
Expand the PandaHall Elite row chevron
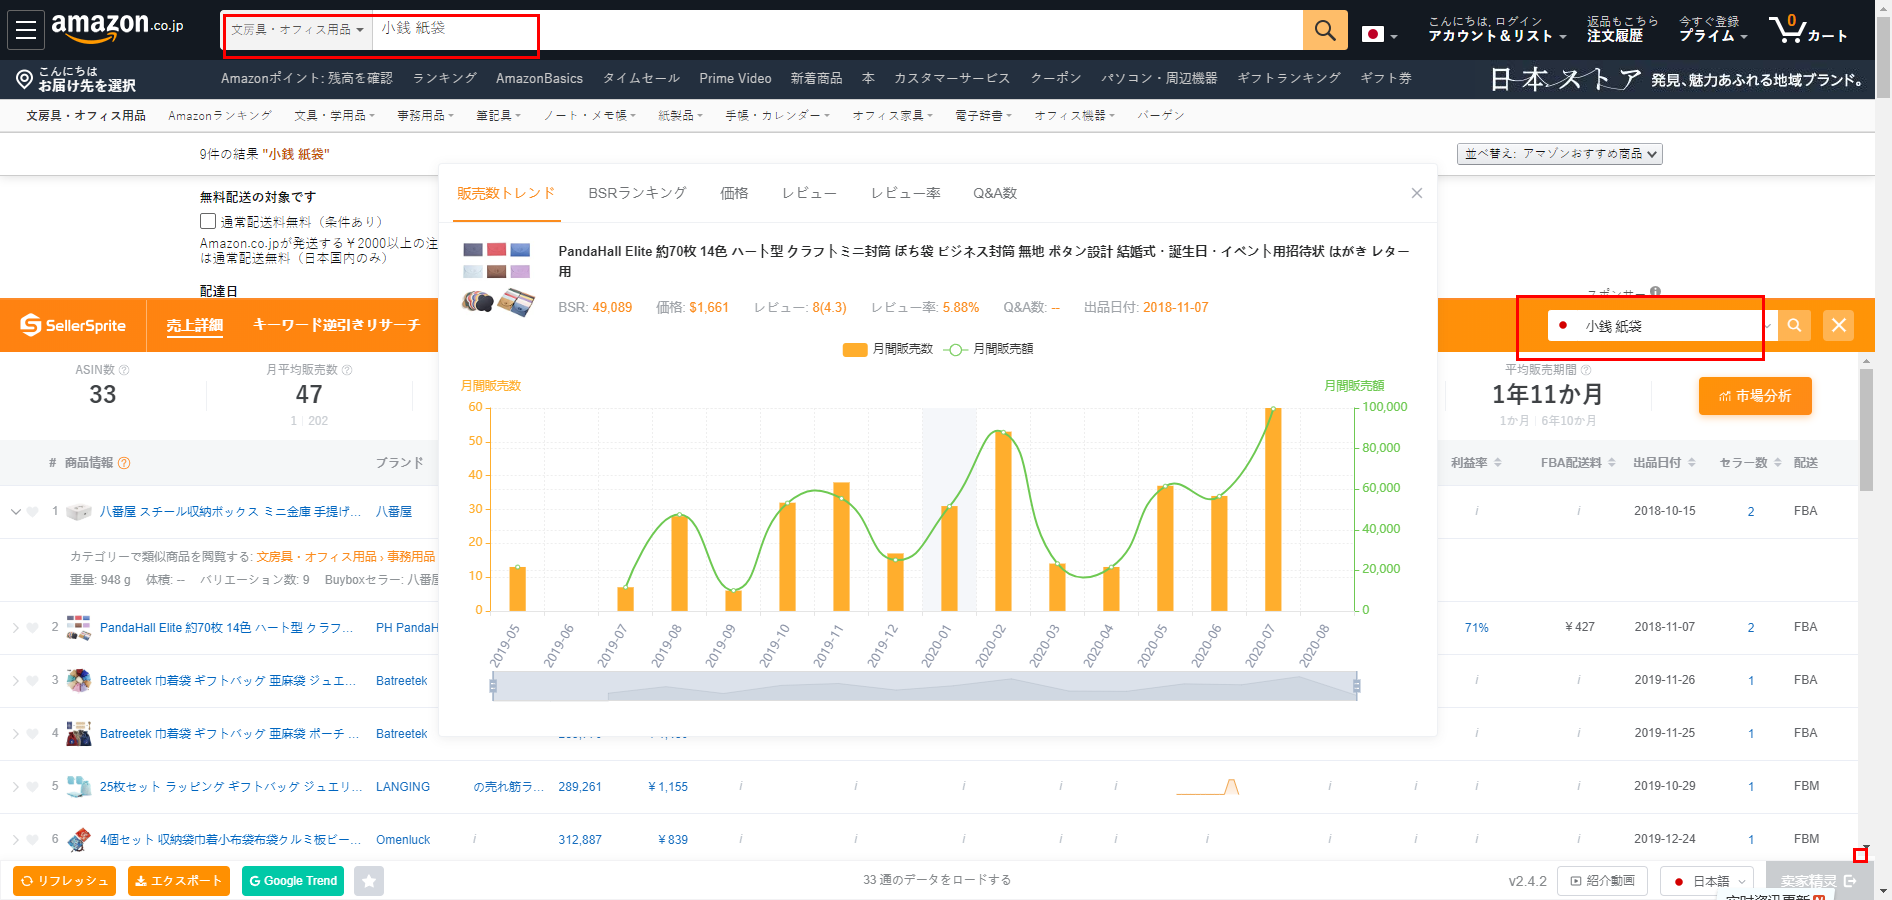[15, 628]
